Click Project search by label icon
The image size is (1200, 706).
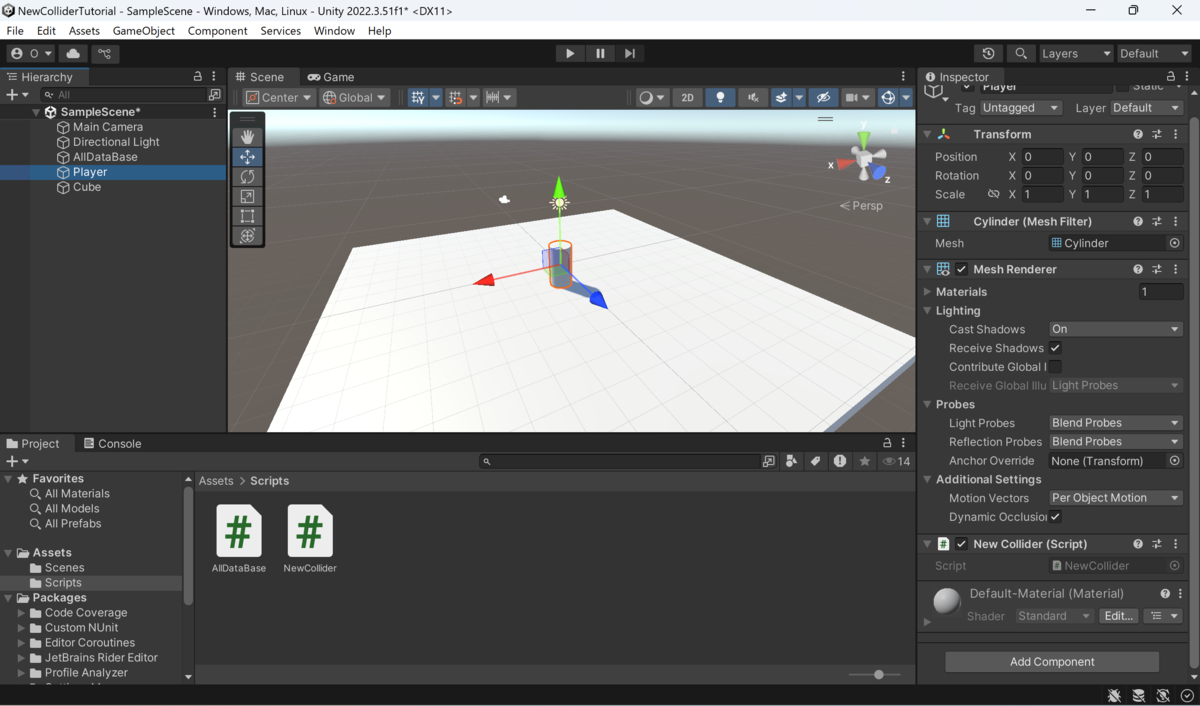point(815,461)
